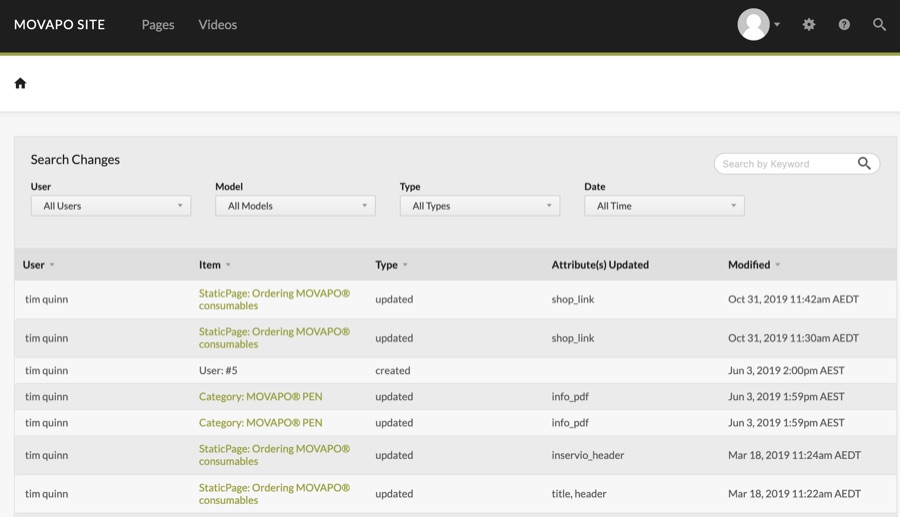Sort by the Item column header

click(x=210, y=265)
